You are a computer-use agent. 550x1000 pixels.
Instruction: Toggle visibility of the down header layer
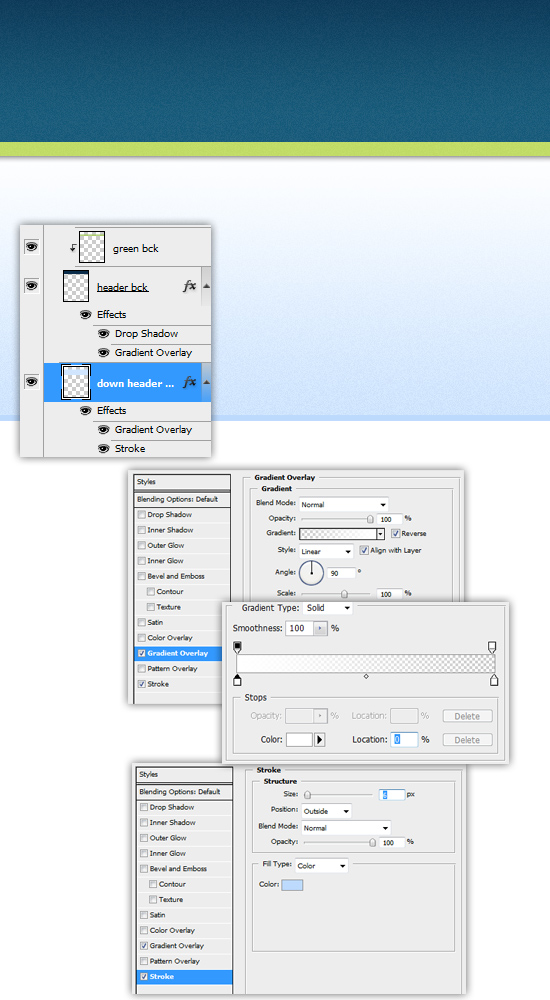(x=32, y=381)
